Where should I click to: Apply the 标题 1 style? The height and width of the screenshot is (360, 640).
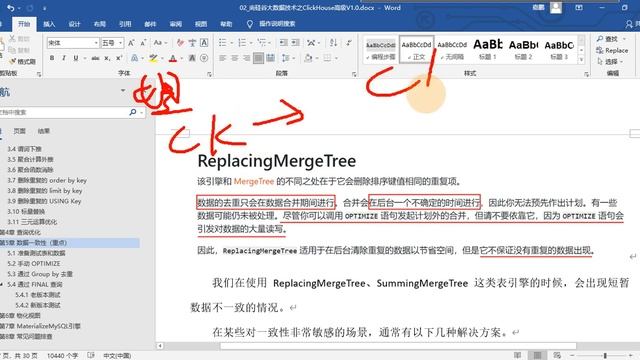(x=488, y=50)
